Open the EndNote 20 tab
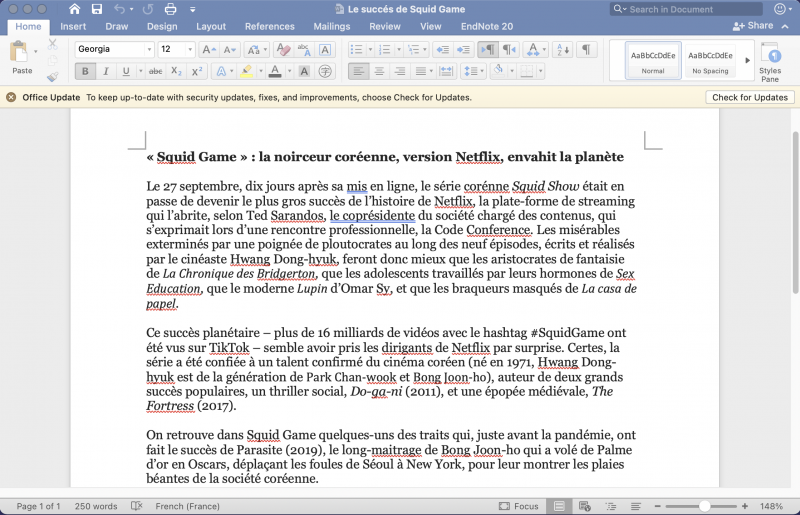This screenshot has height=515, width=800. pyautogui.click(x=487, y=27)
